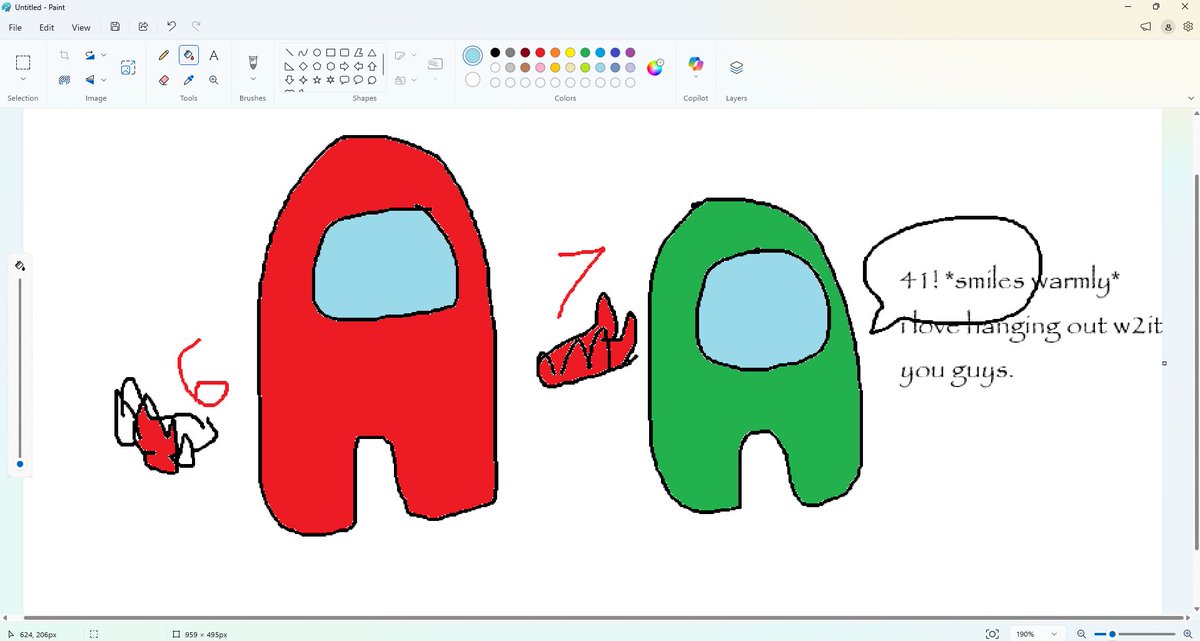Expand the Brushes dropdown
The image size is (1200, 641).
(x=253, y=79)
